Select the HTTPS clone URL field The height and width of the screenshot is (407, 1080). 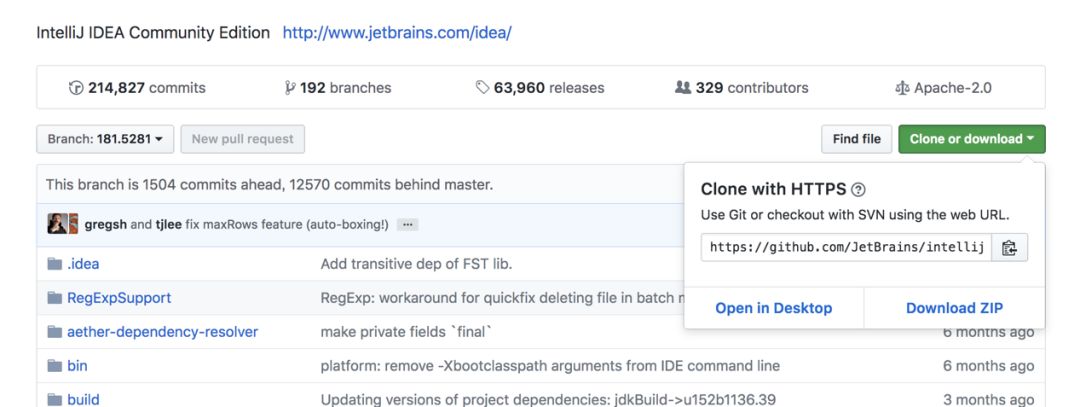tap(846, 248)
